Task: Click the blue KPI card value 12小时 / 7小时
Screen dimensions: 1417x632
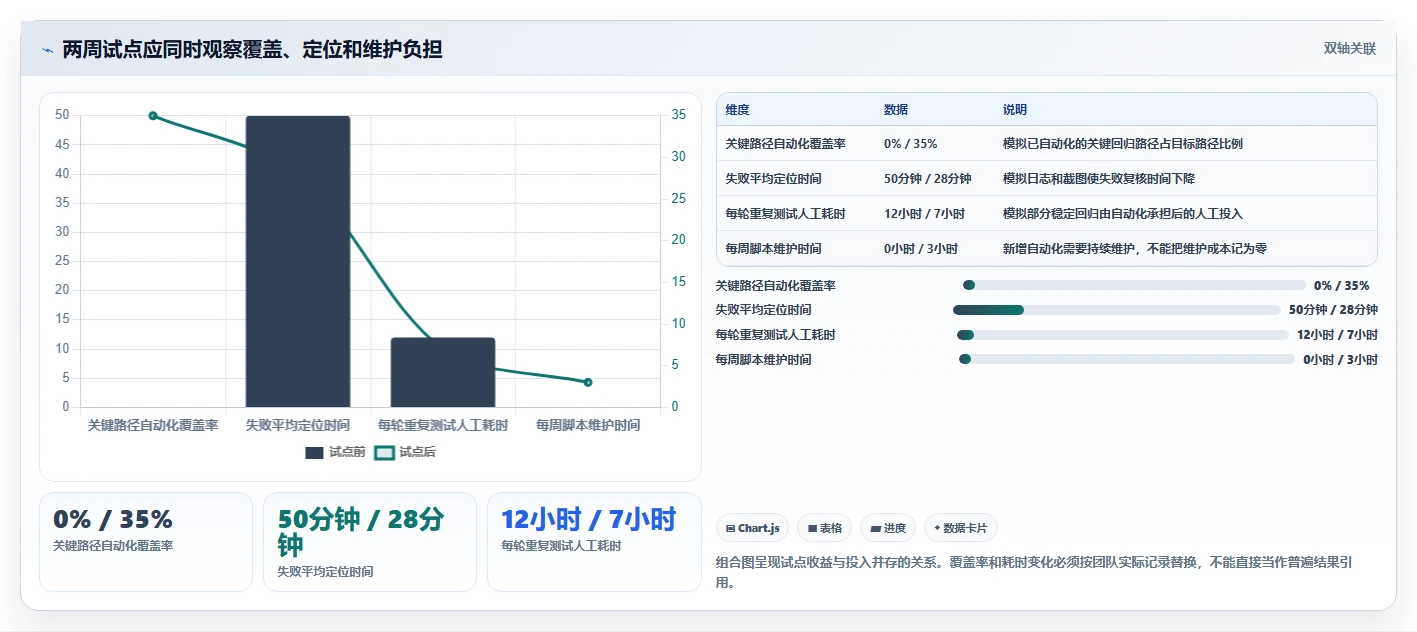Action: pyautogui.click(x=589, y=519)
